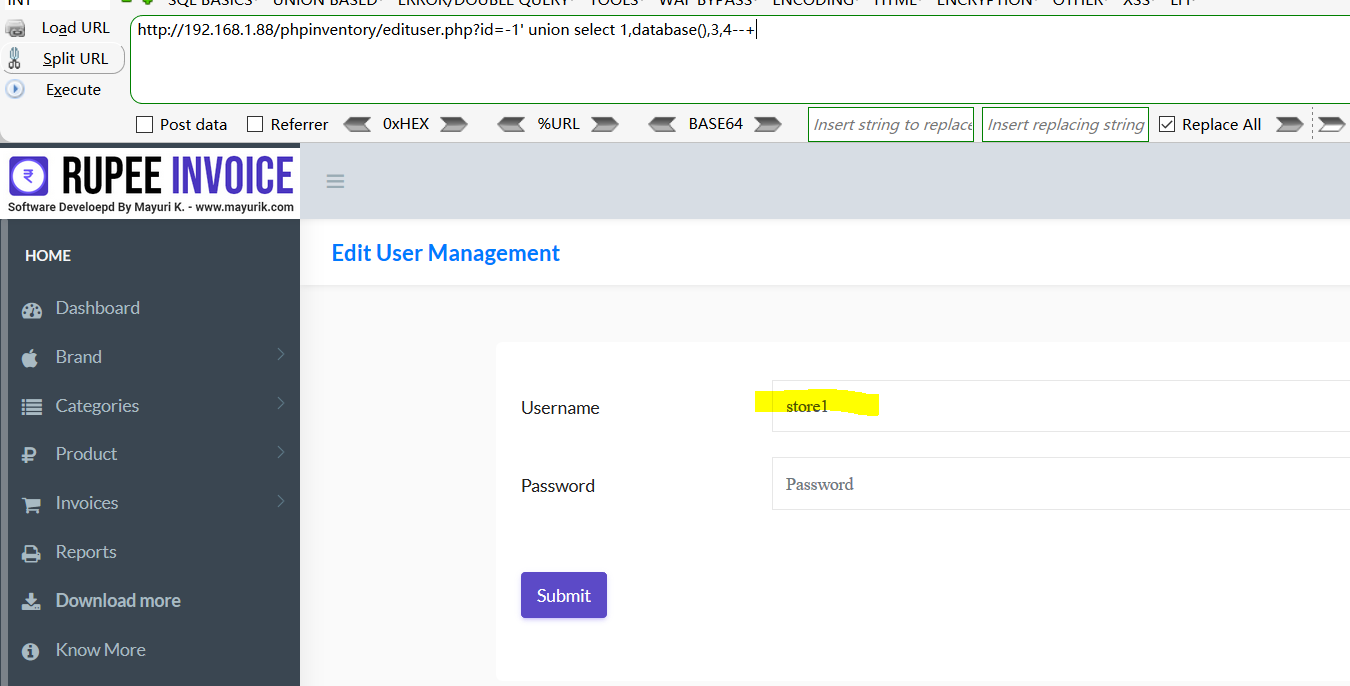Image resolution: width=1350 pixels, height=686 pixels.
Task: Click the Load URL button label
Action: [76, 28]
